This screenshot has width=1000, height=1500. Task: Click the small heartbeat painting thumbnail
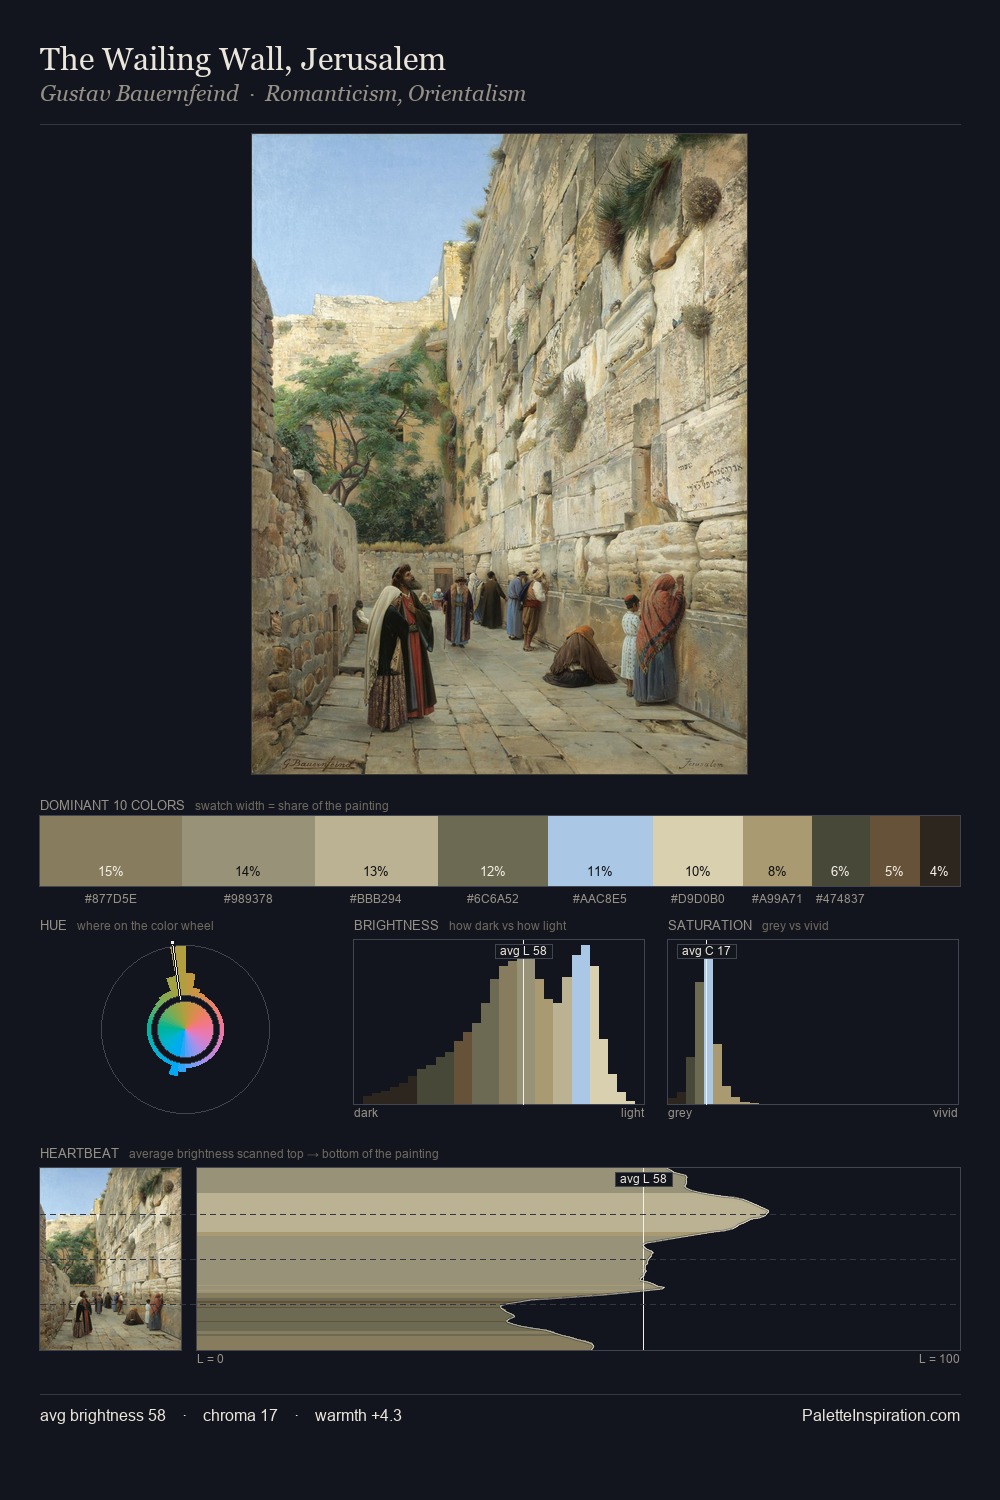(111, 1259)
